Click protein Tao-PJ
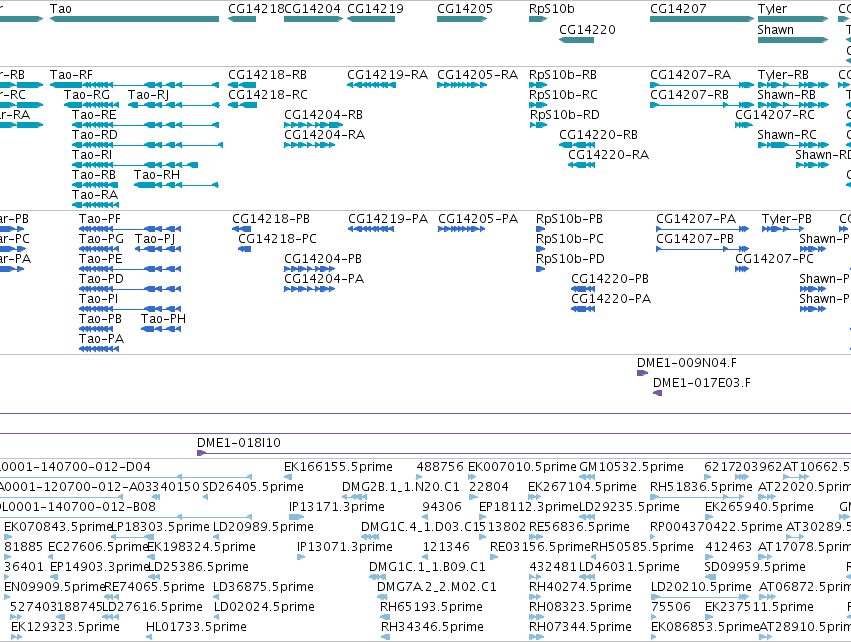 click(157, 249)
